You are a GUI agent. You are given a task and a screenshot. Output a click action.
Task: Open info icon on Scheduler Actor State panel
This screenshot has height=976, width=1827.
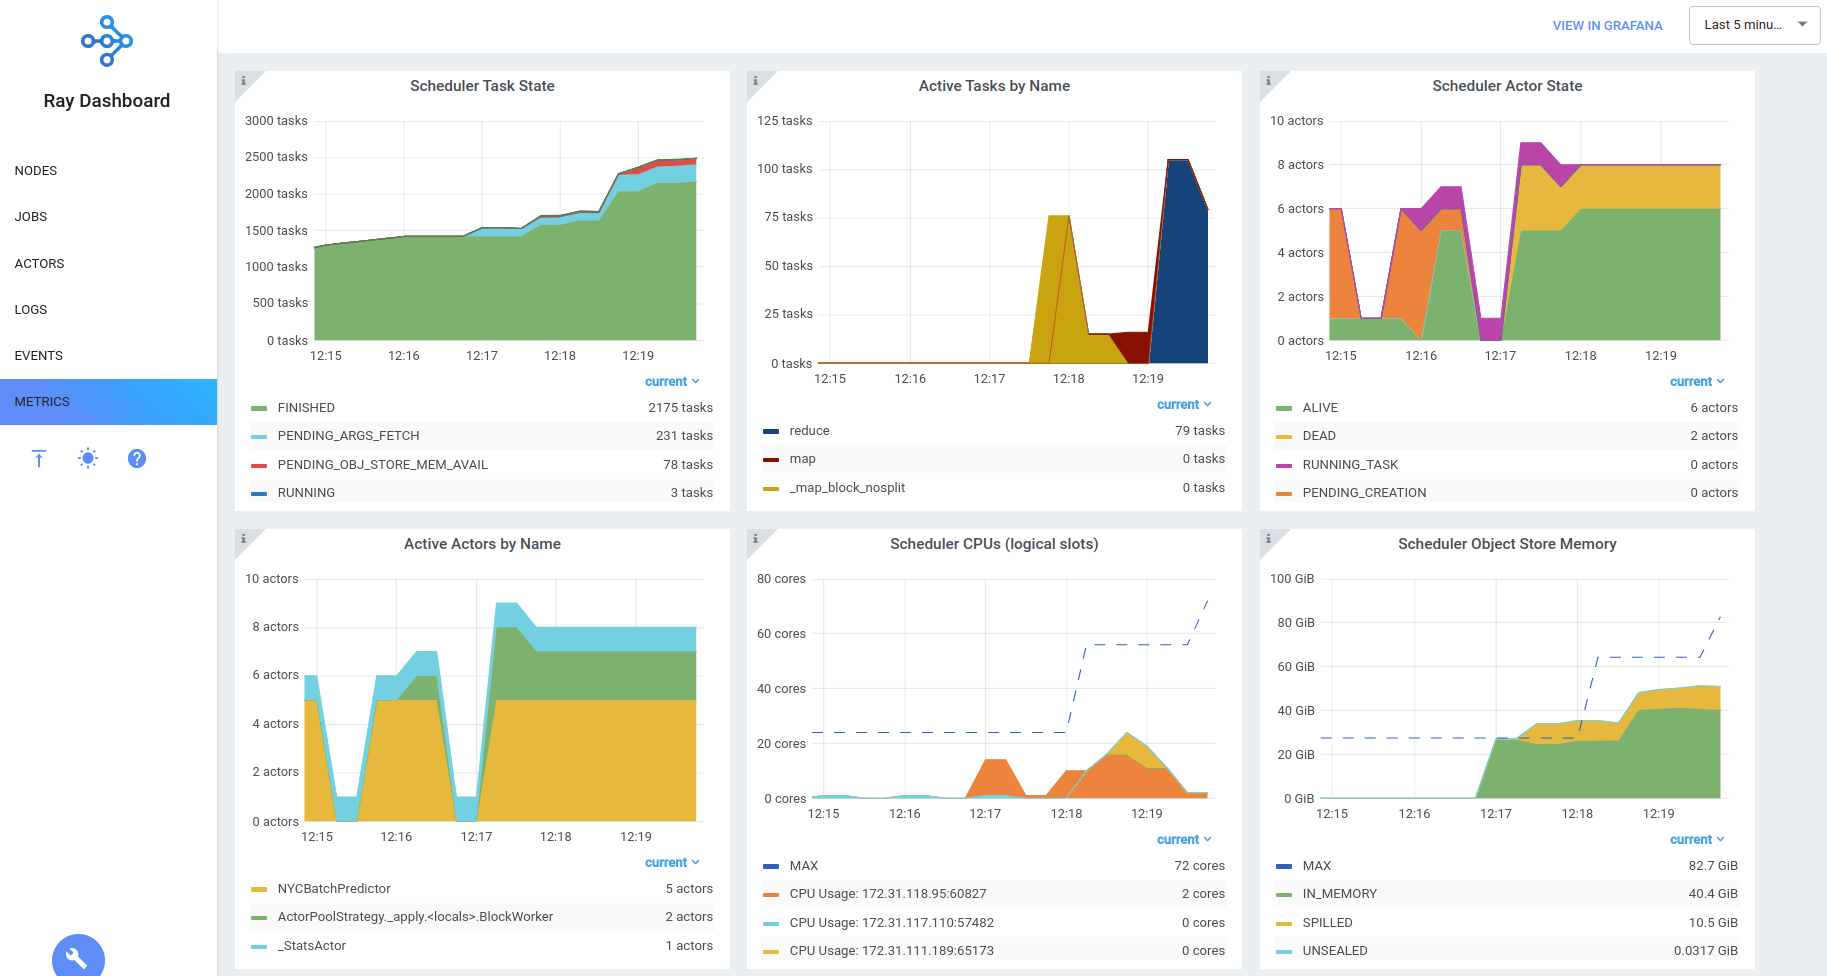(1268, 80)
